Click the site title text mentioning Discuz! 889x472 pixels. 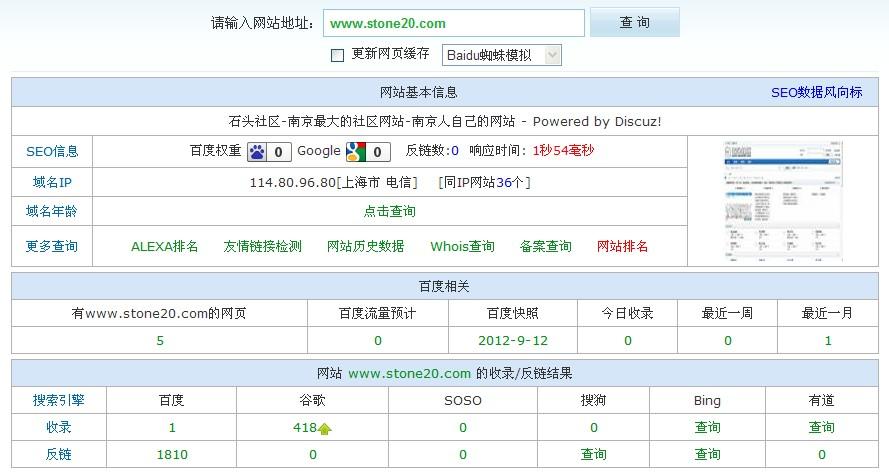pyautogui.click(x=445, y=121)
